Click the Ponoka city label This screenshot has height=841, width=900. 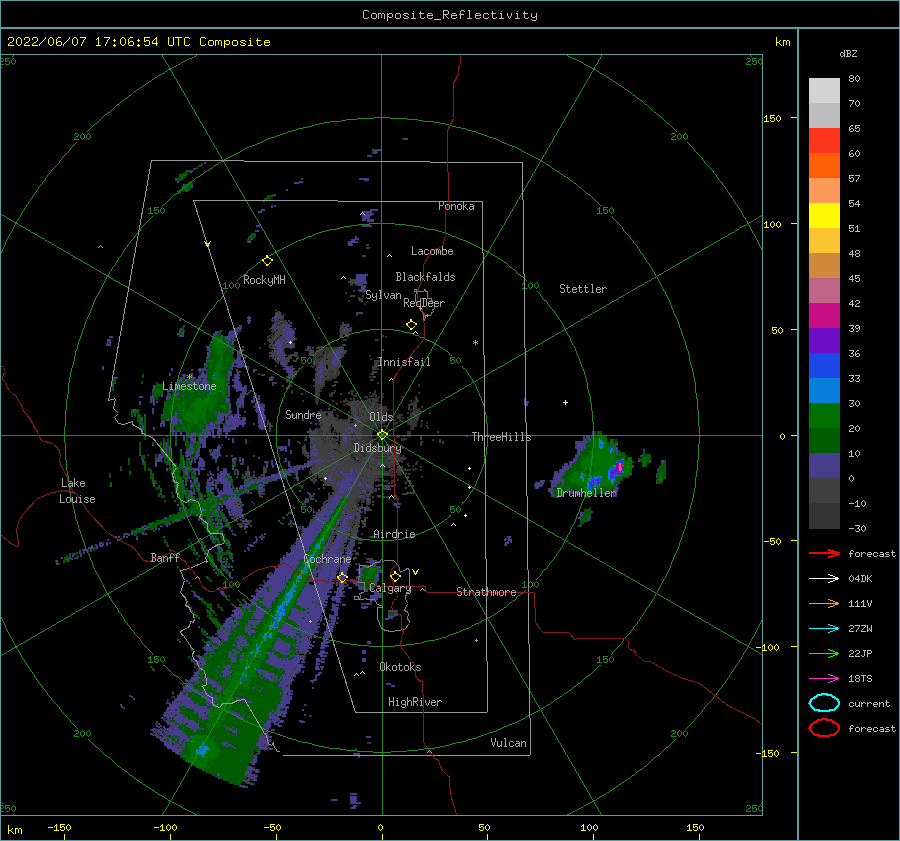pyautogui.click(x=456, y=206)
